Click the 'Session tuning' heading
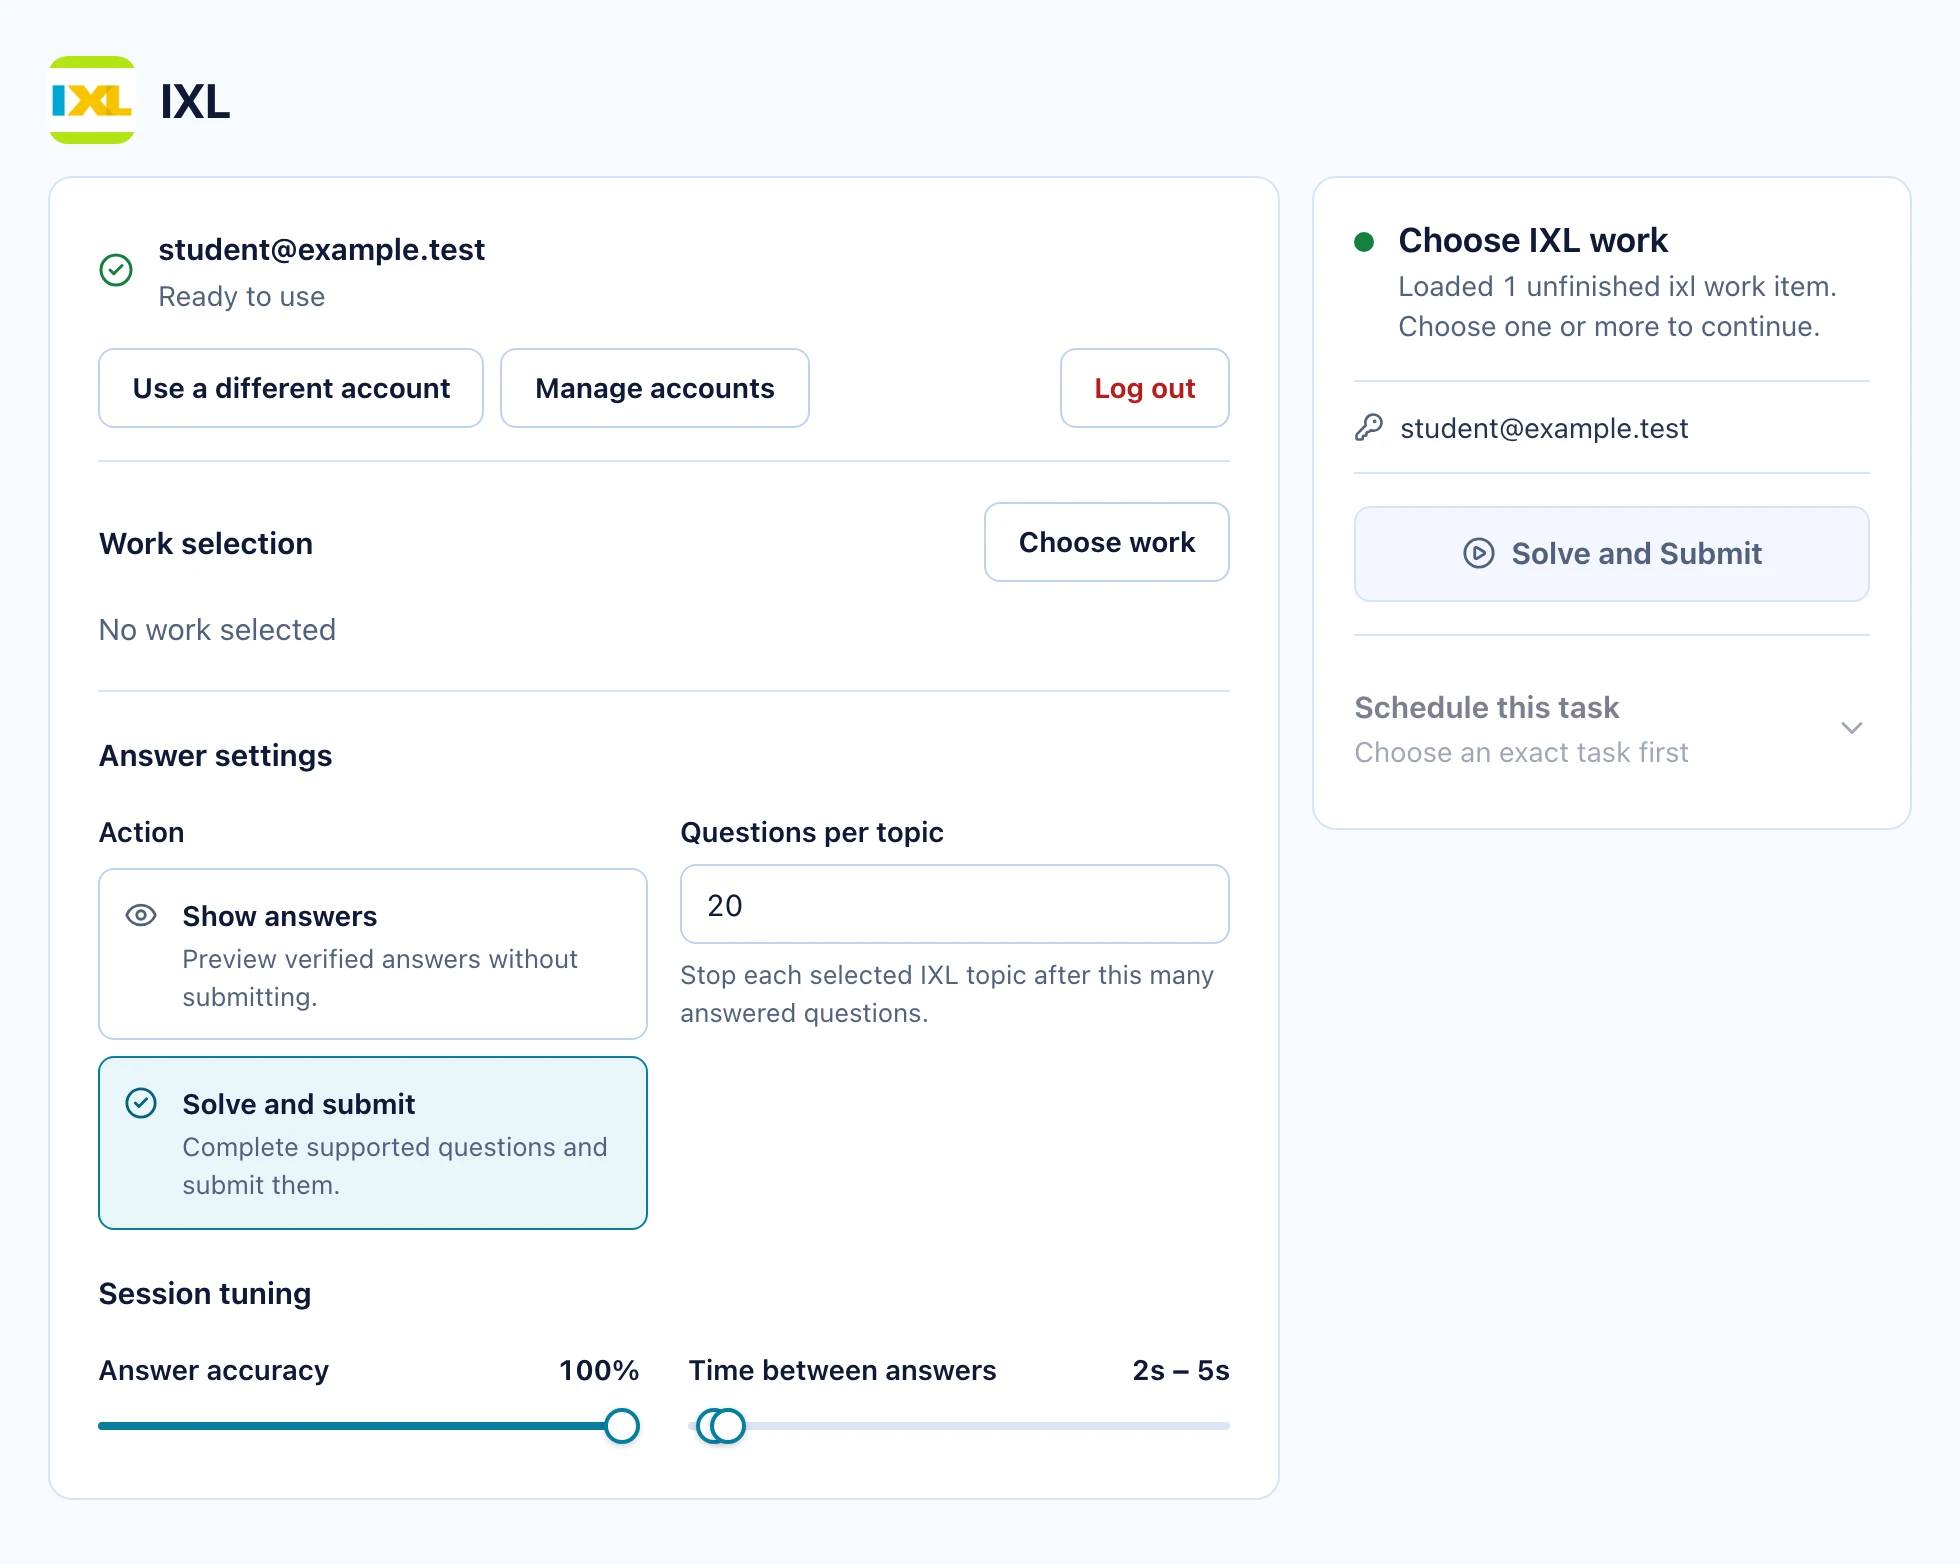The height and width of the screenshot is (1564, 1960). [205, 1294]
